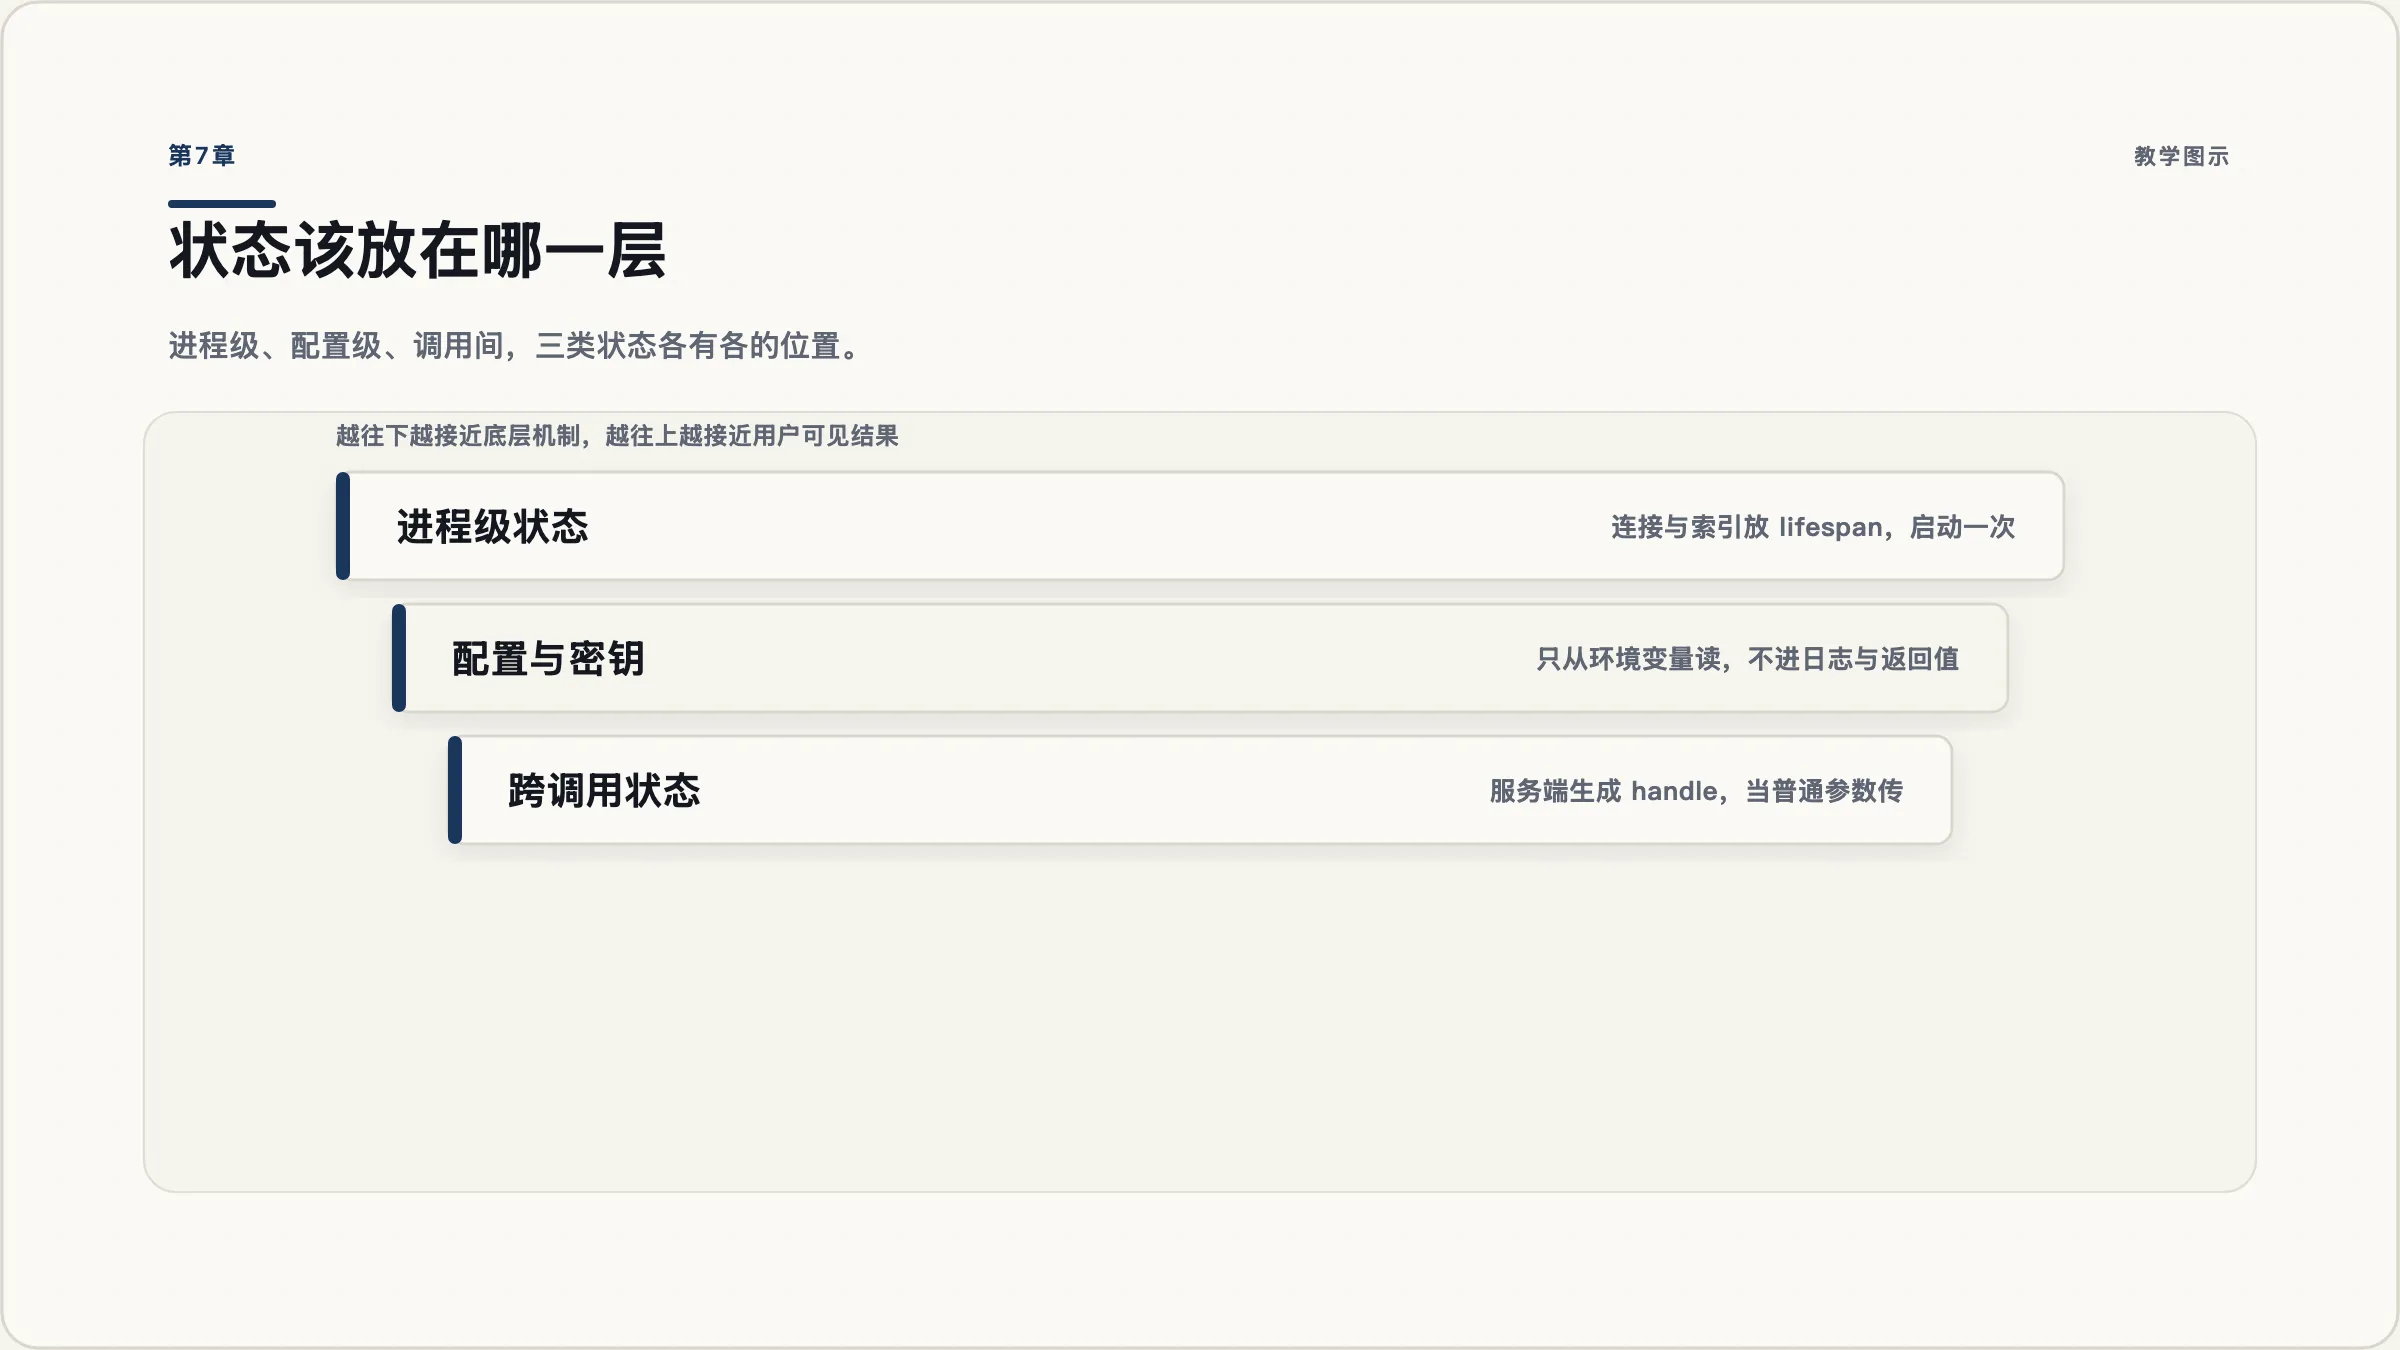This screenshot has height=1350, width=2400.
Task: Select the title 状态该放在哪一层
Action: point(417,251)
